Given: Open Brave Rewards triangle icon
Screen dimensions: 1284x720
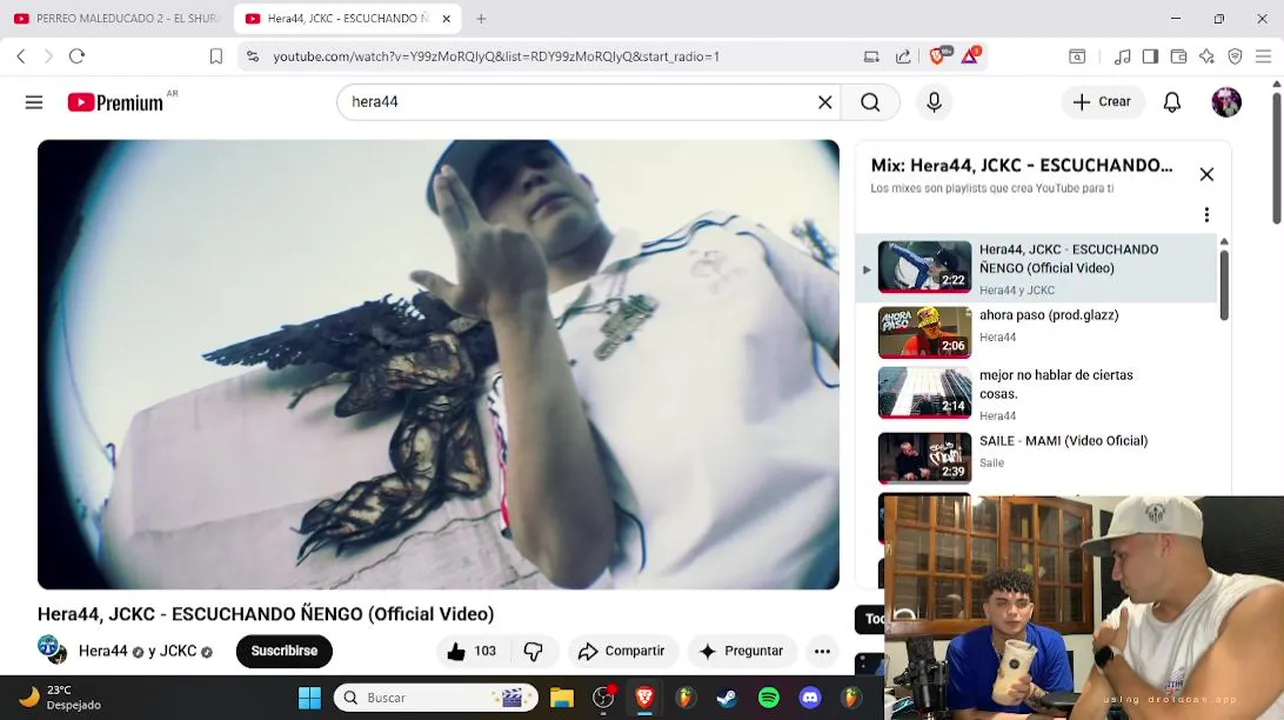Looking at the screenshot, I should pos(970,56).
